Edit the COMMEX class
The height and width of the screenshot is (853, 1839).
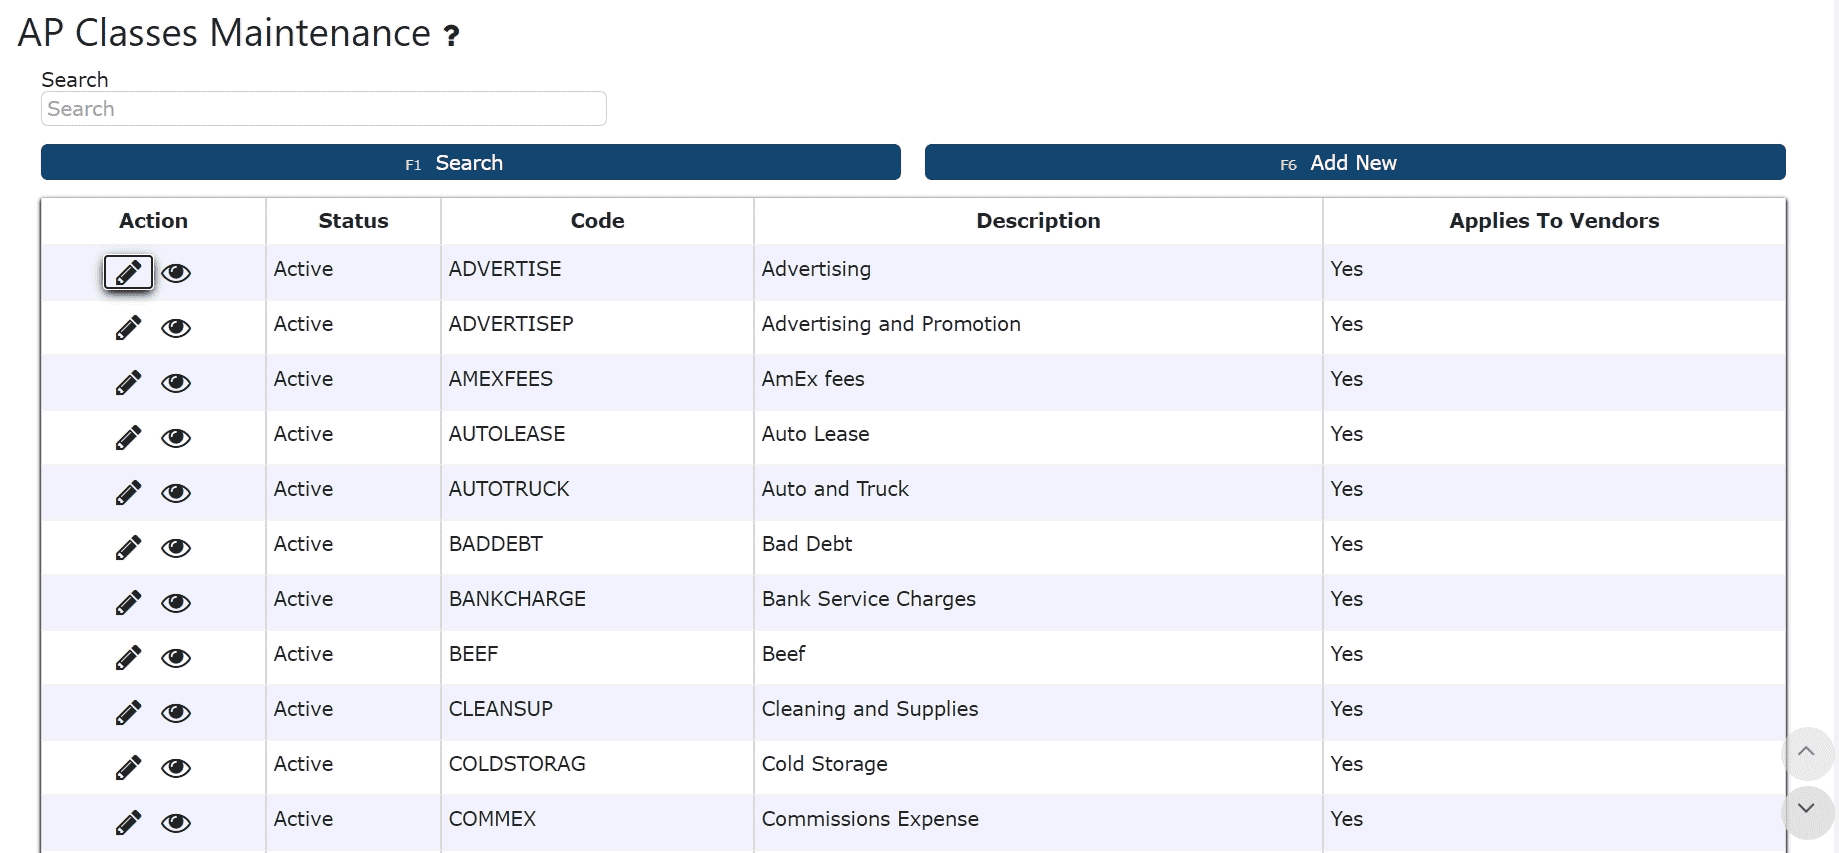(x=128, y=823)
